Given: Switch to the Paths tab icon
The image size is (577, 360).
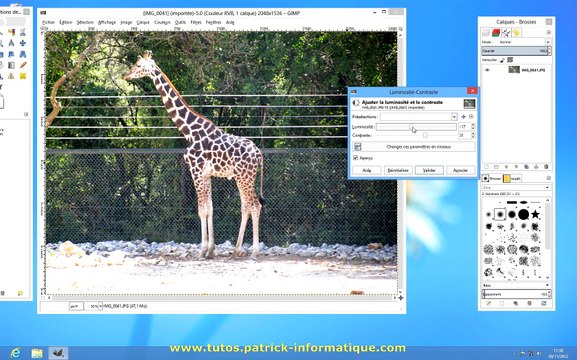Looking at the screenshot, I should point(506,33).
